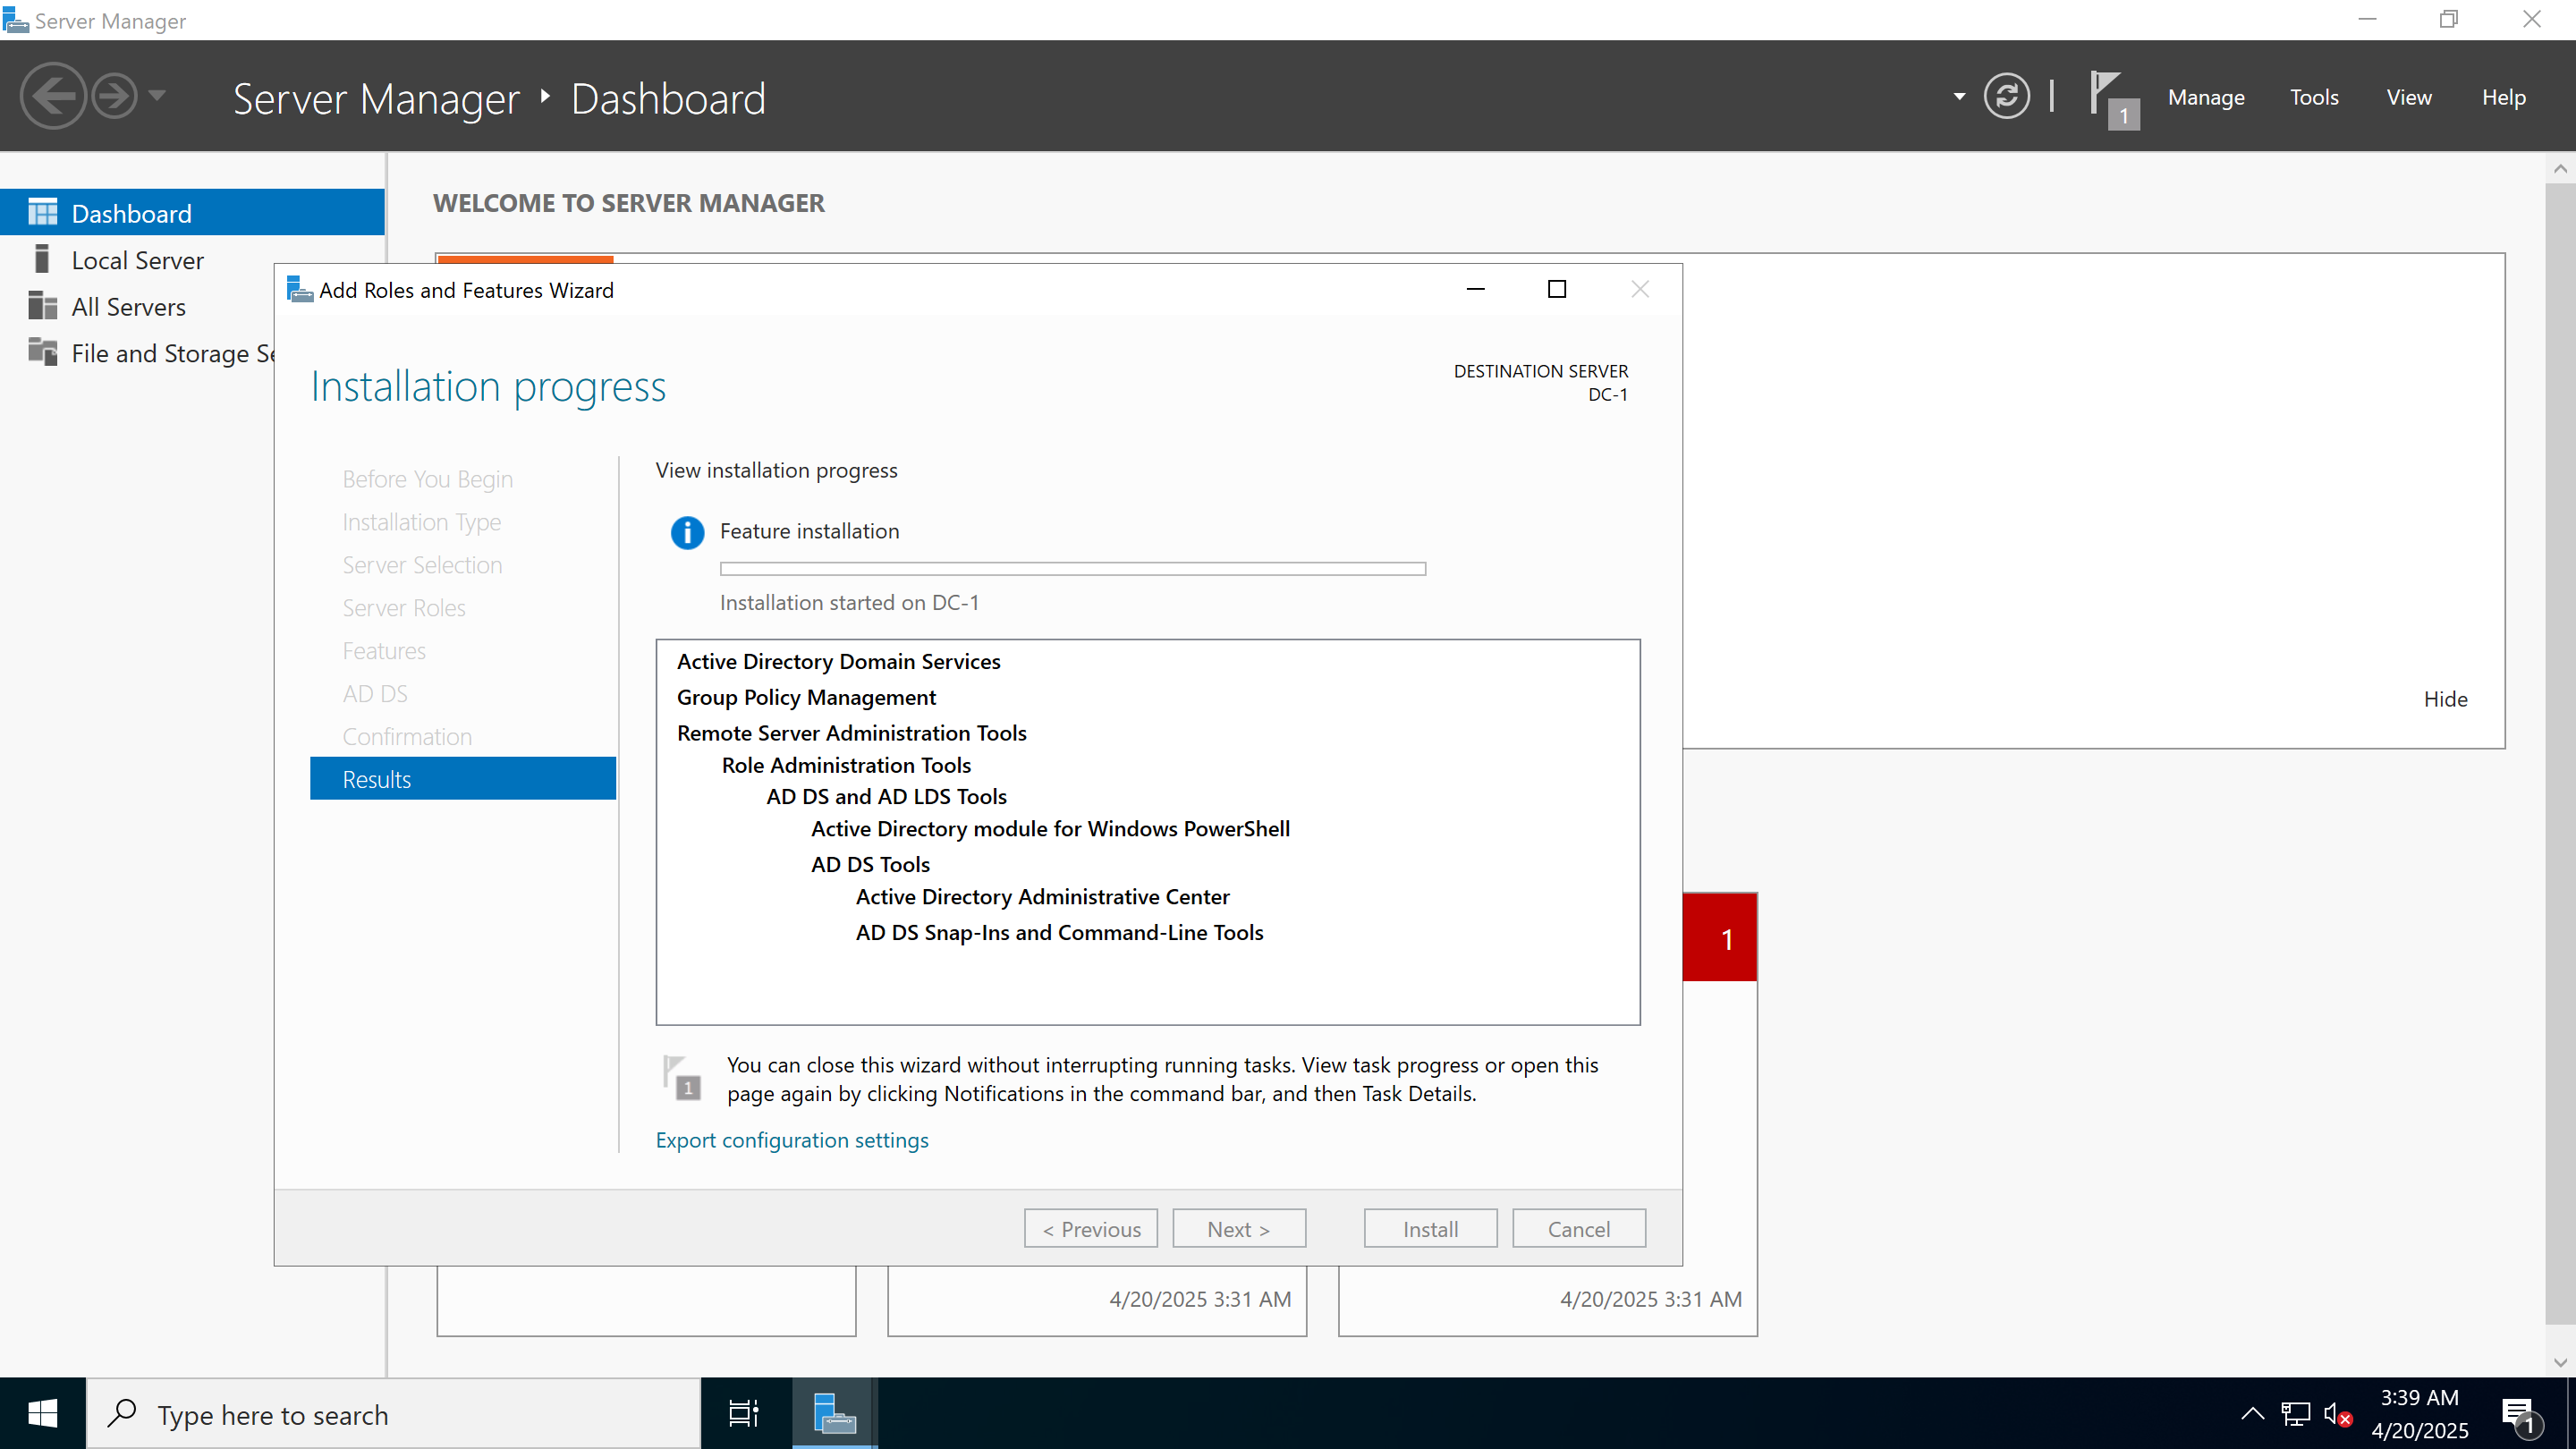Click the wizard title bar icon

point(299,290)
